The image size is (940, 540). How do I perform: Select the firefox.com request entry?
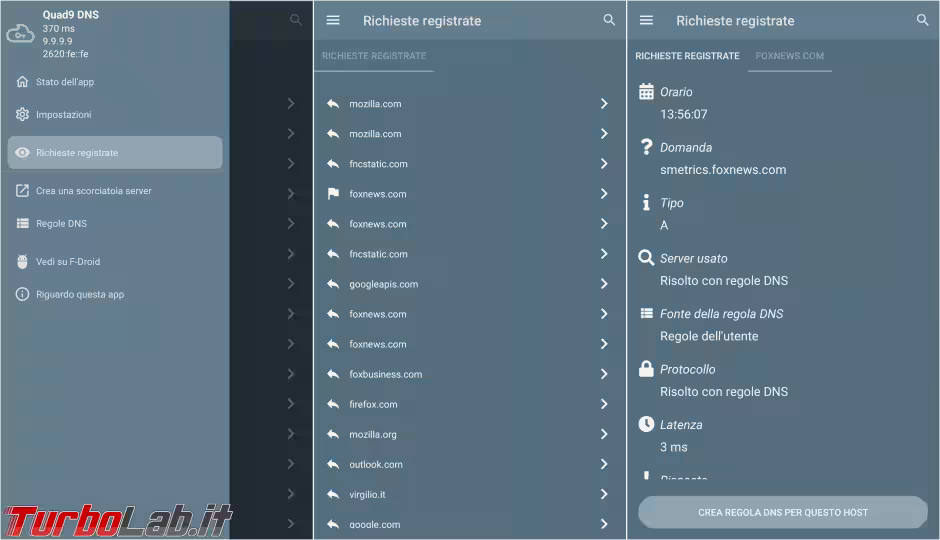point(373,404)
